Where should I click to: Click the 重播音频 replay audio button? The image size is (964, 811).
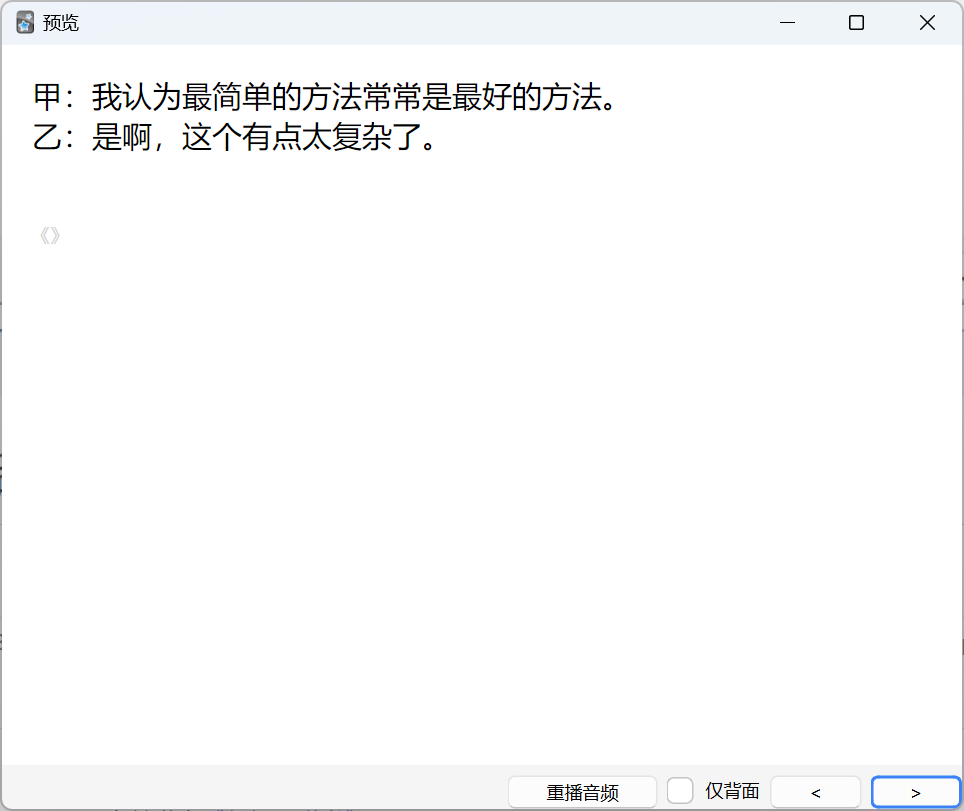point(582,792)
